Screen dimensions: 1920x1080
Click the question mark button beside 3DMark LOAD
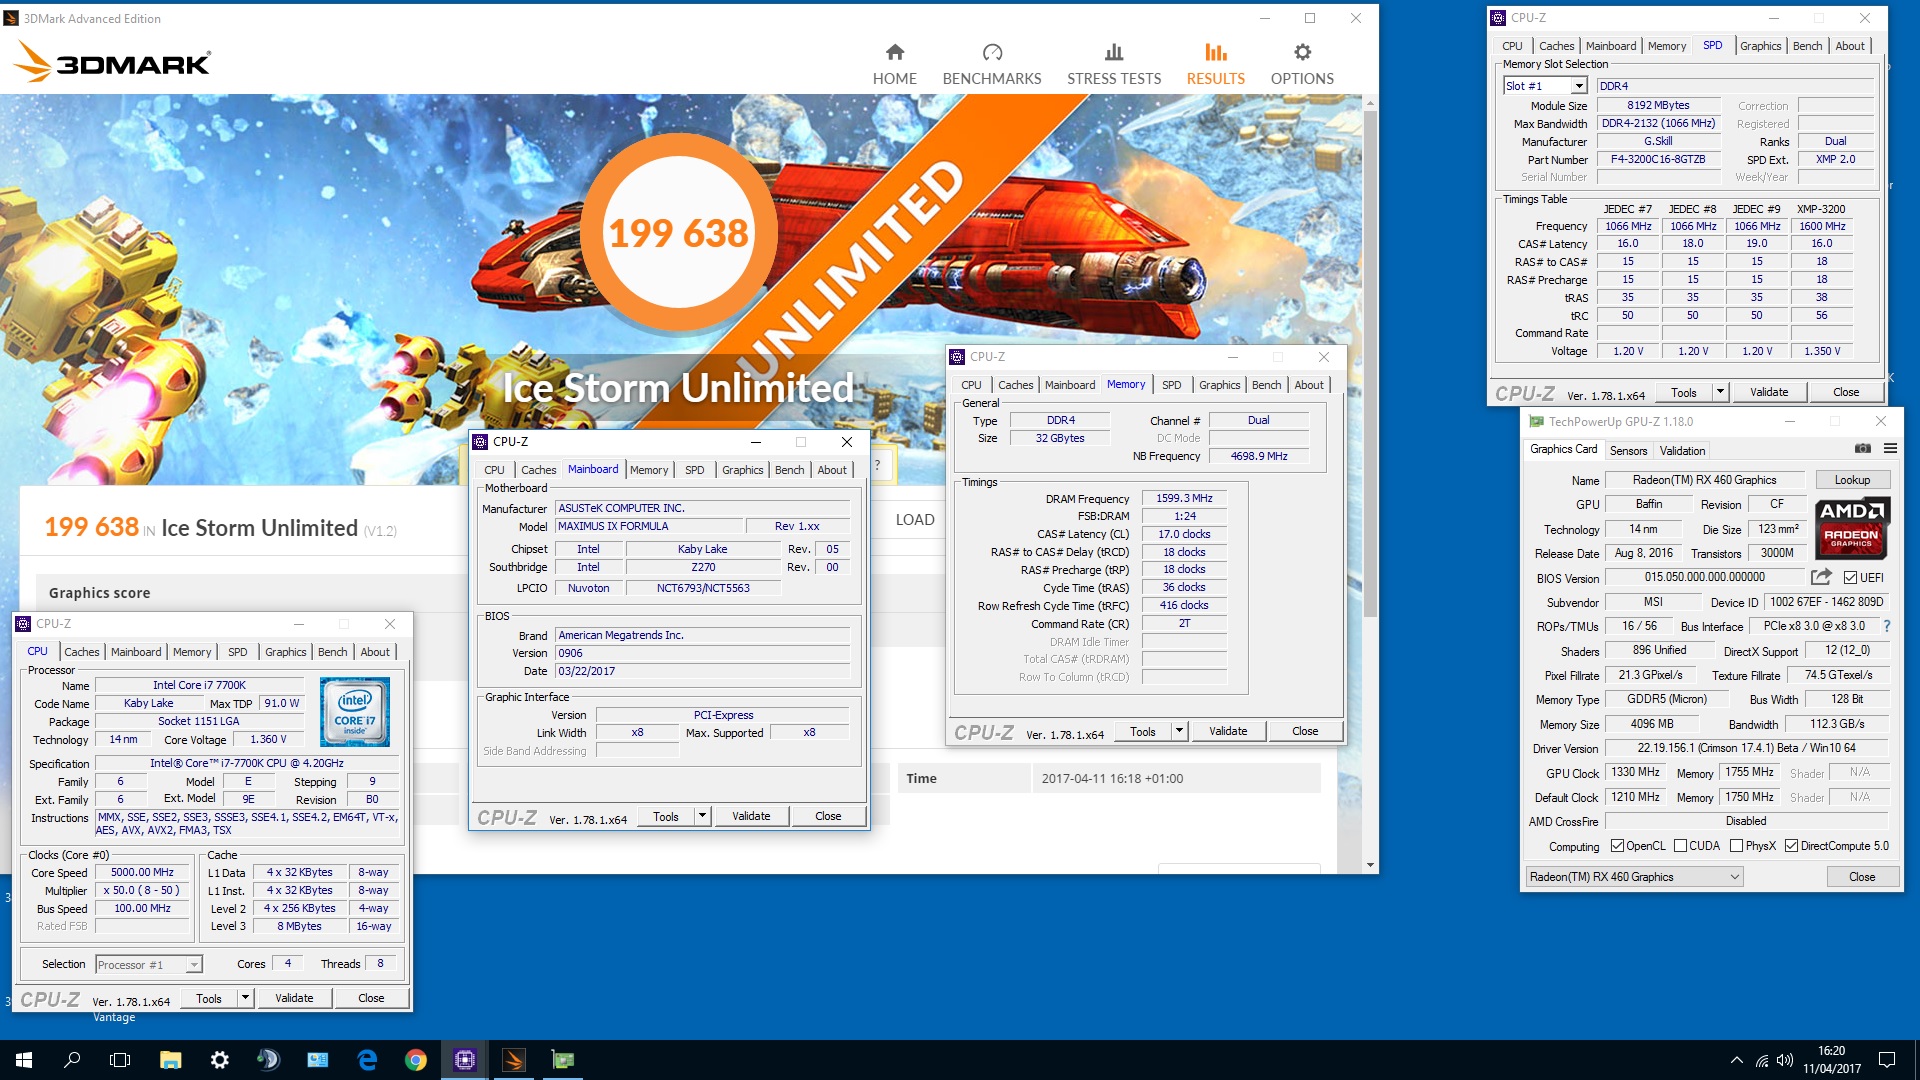click(x=877, y=465)
